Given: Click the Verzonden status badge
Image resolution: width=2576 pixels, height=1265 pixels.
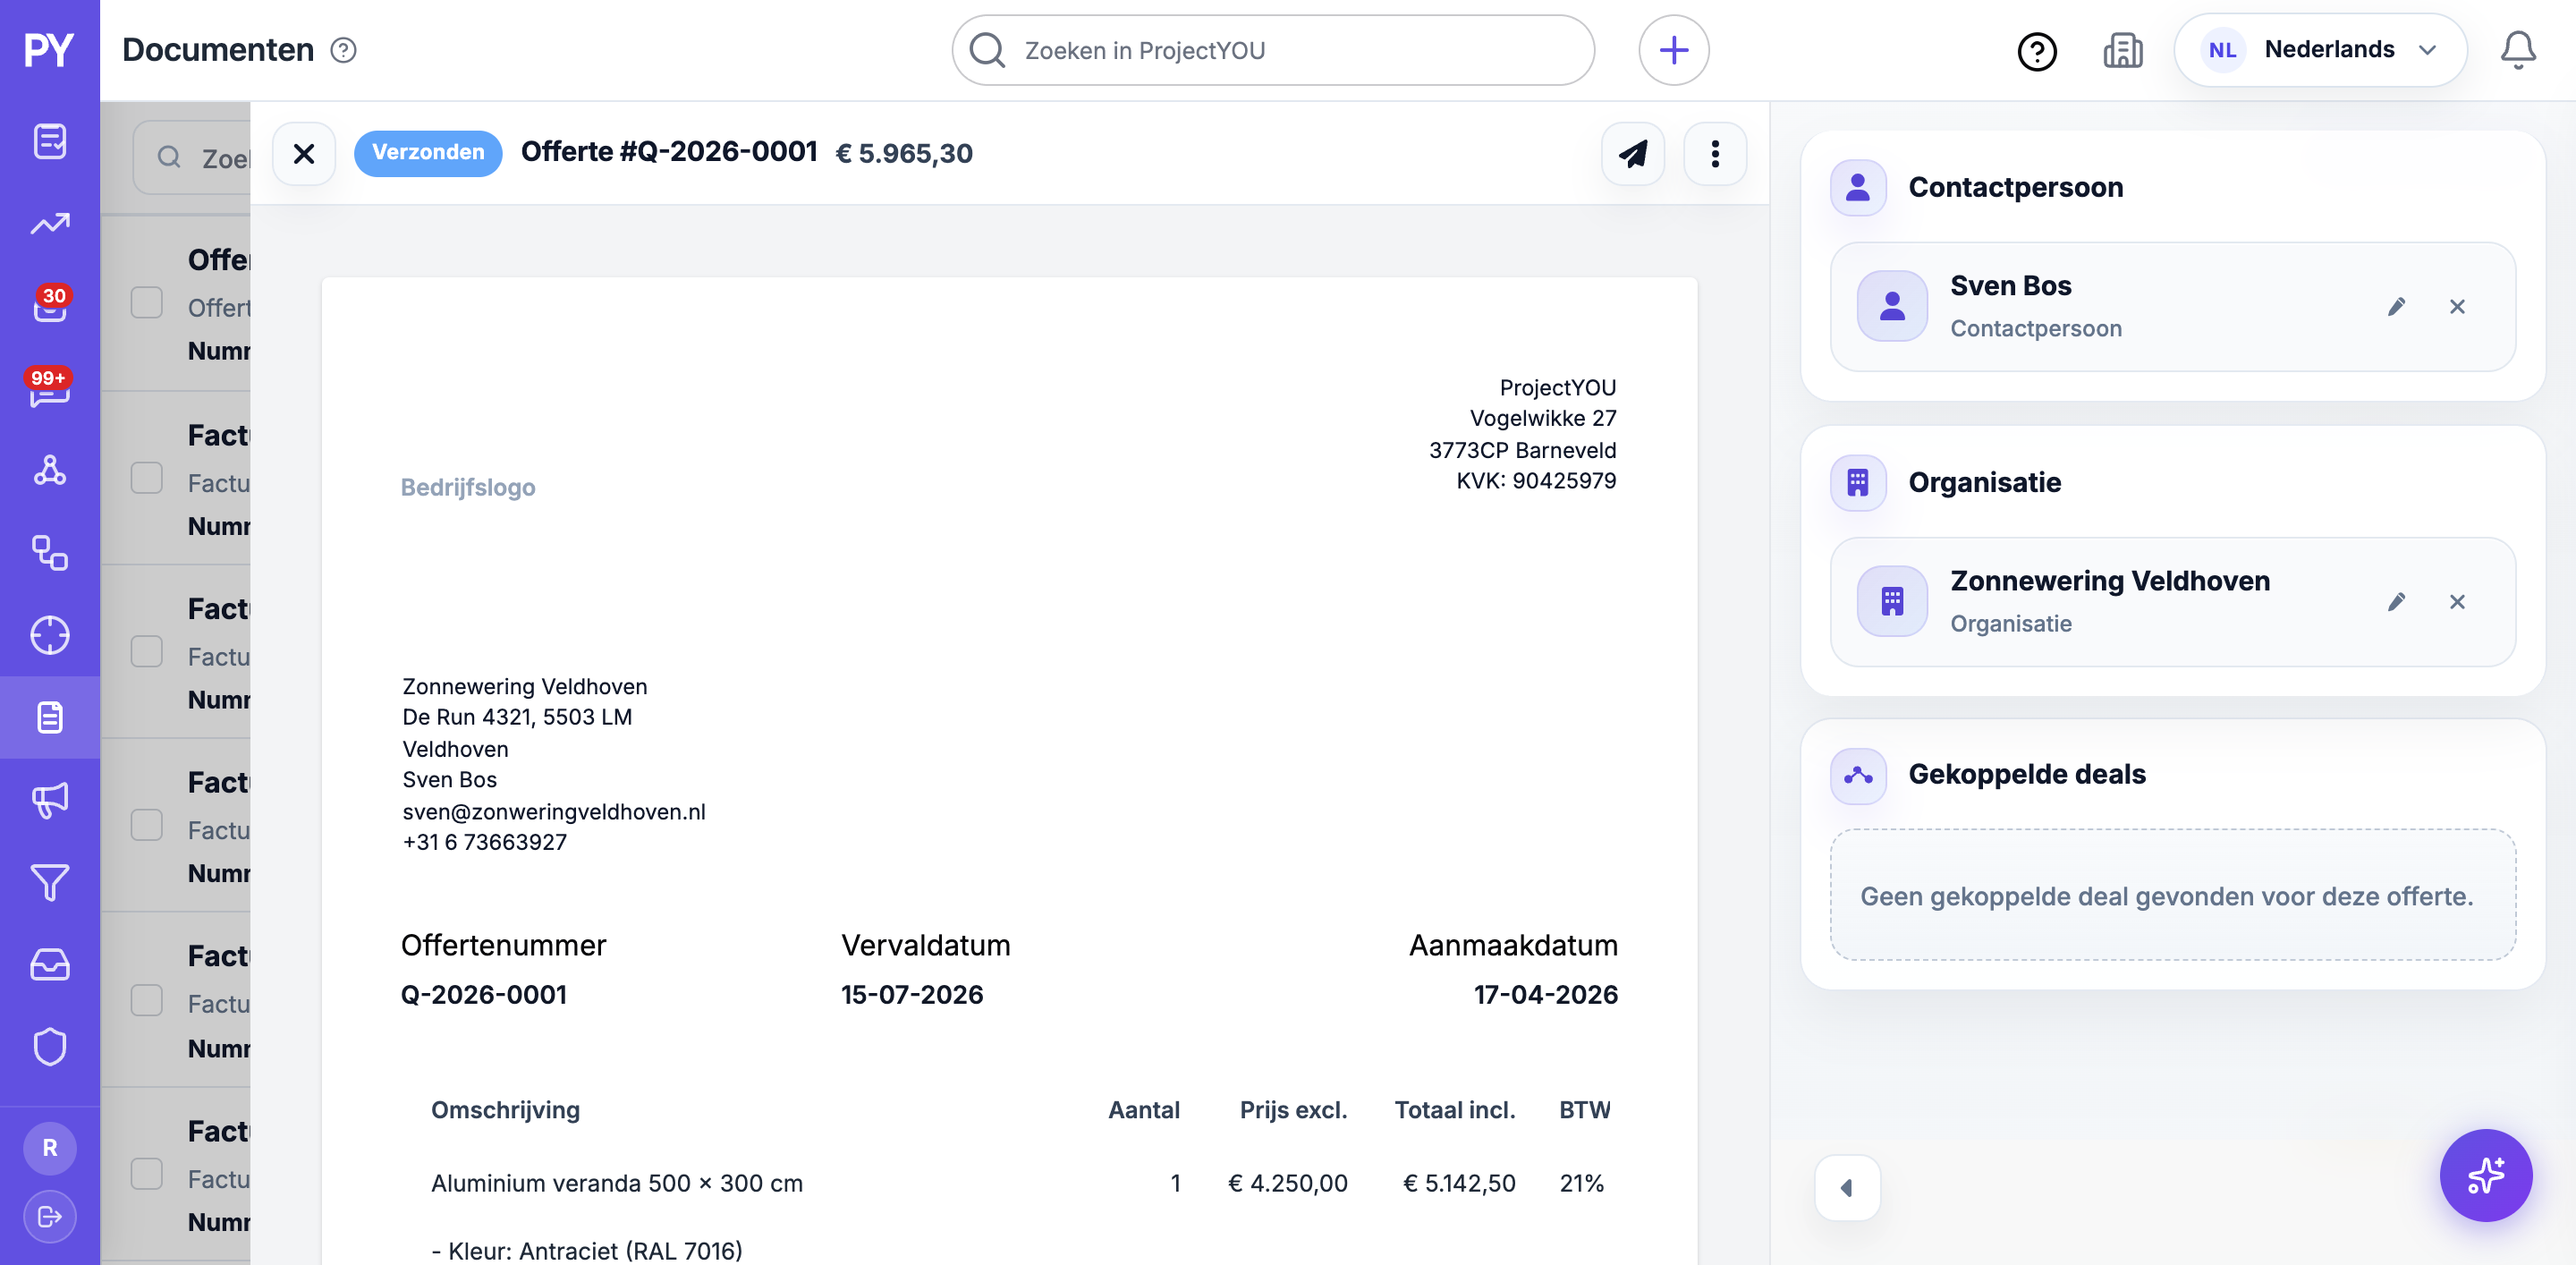Looking at the screenshot, I should pos(428,153).
